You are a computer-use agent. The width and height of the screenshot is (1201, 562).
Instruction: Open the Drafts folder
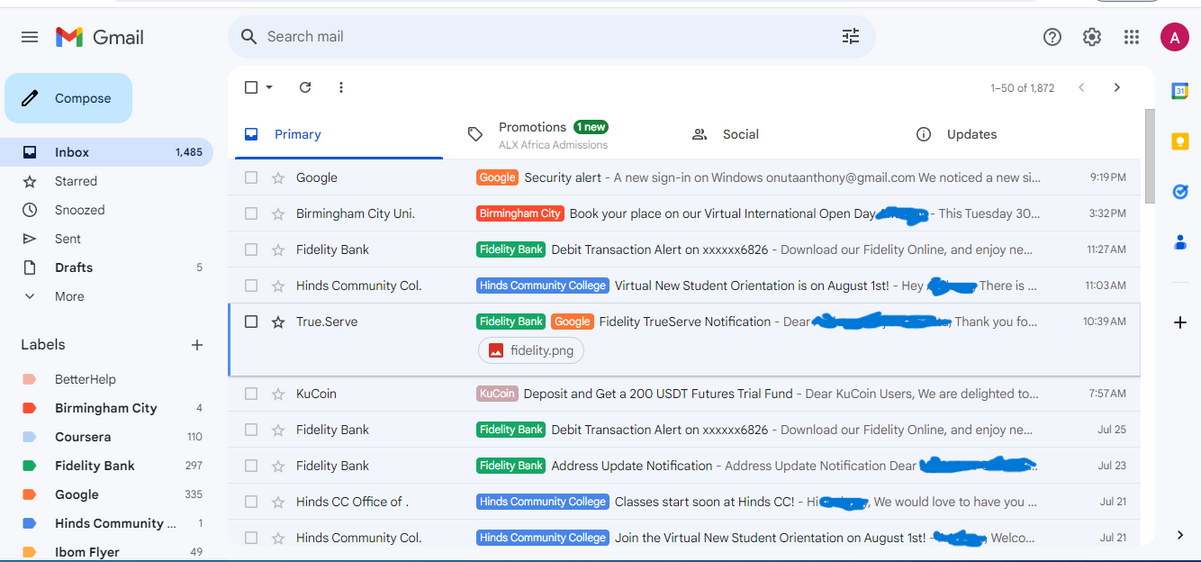(x=107, y=268)
